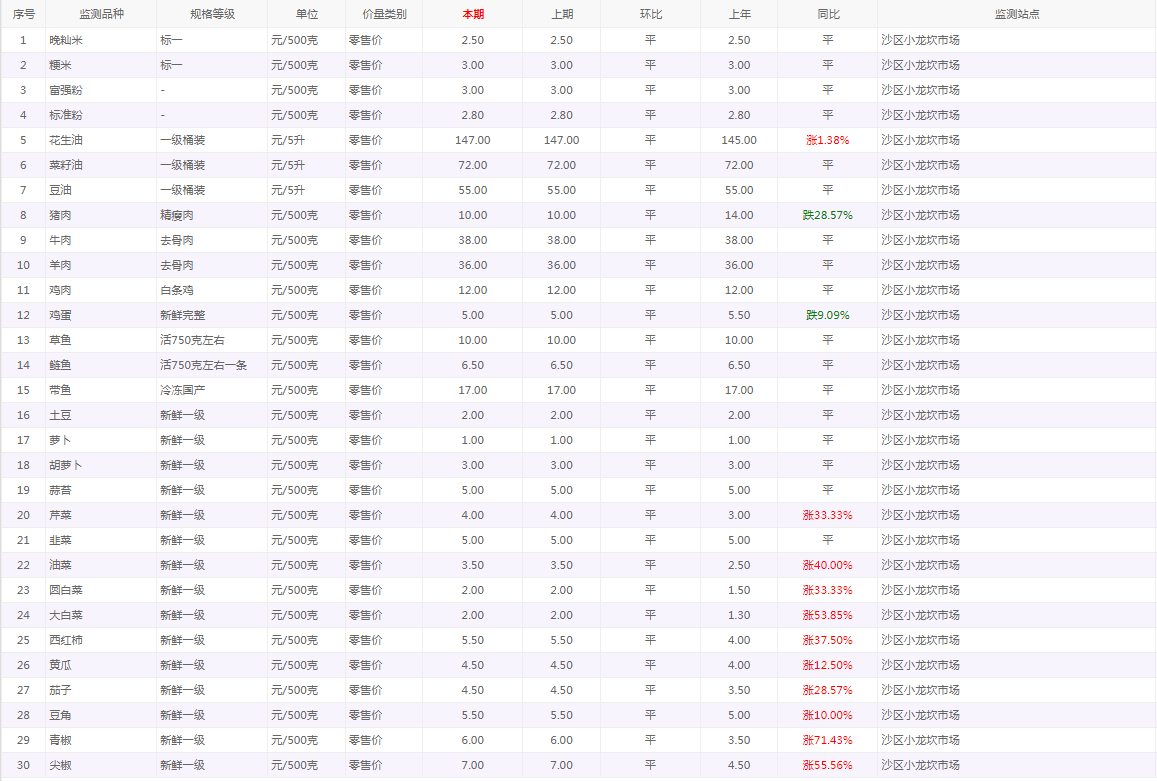This screenshot has width=1157, height=781.
Task: Click the green 跌28.57% value for 猪肉
Action: [x=828, y=215]
